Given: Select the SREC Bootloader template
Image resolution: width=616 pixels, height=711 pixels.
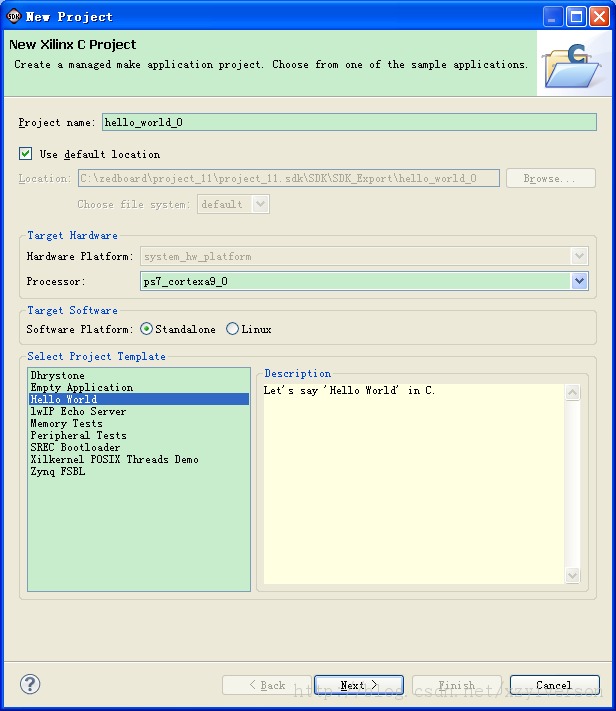Looking at the screenshot, I should [138, 447].
